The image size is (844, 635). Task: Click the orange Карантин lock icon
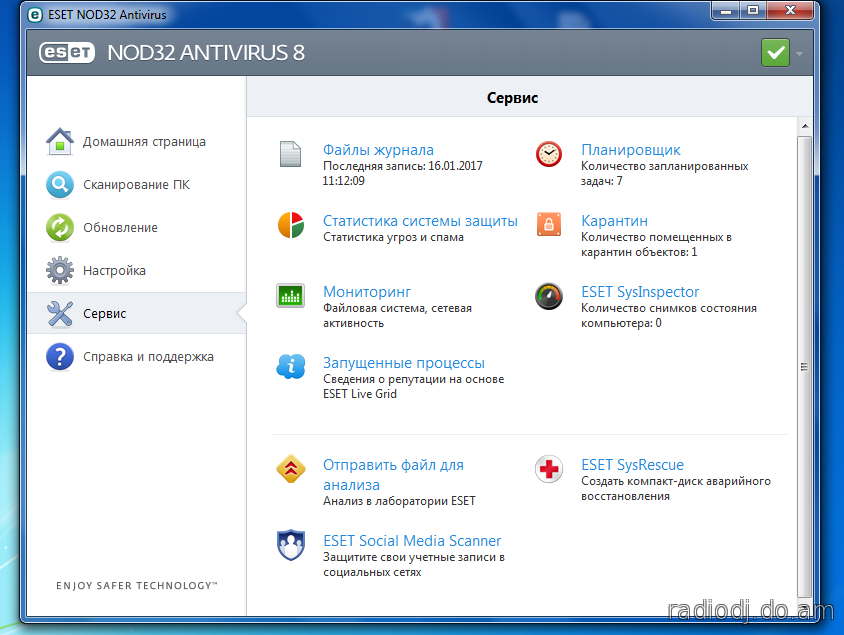pyautogui.click(x=549, y=224)
